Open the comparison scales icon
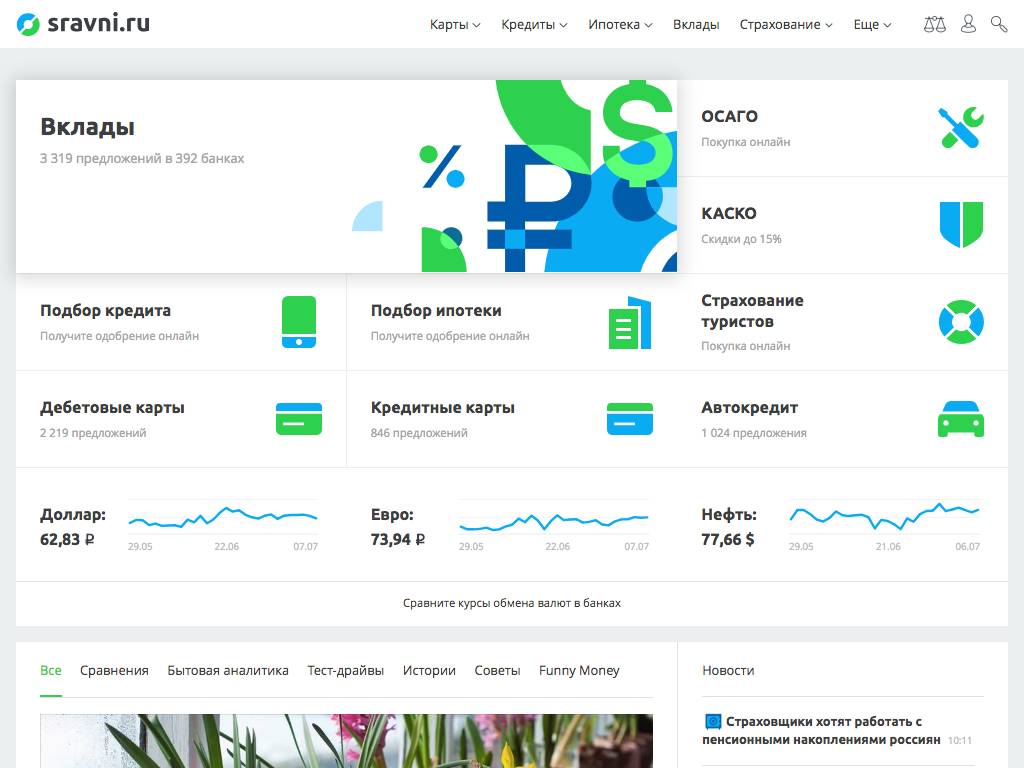The image size is (1024, 768). pos(934,24)
